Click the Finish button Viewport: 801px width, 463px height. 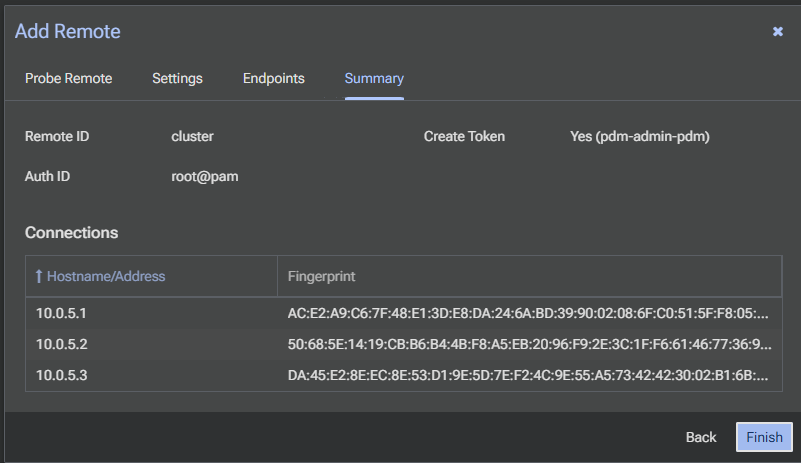[x=764, y=437]
